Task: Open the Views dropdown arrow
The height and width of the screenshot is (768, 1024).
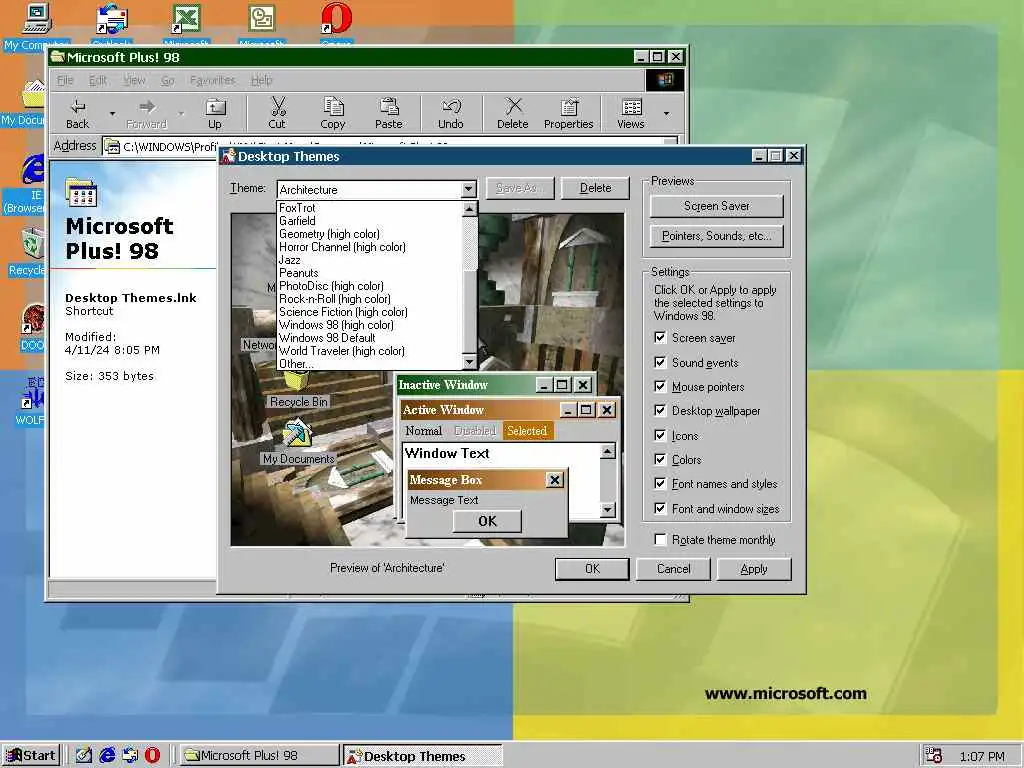Action: 666,113
